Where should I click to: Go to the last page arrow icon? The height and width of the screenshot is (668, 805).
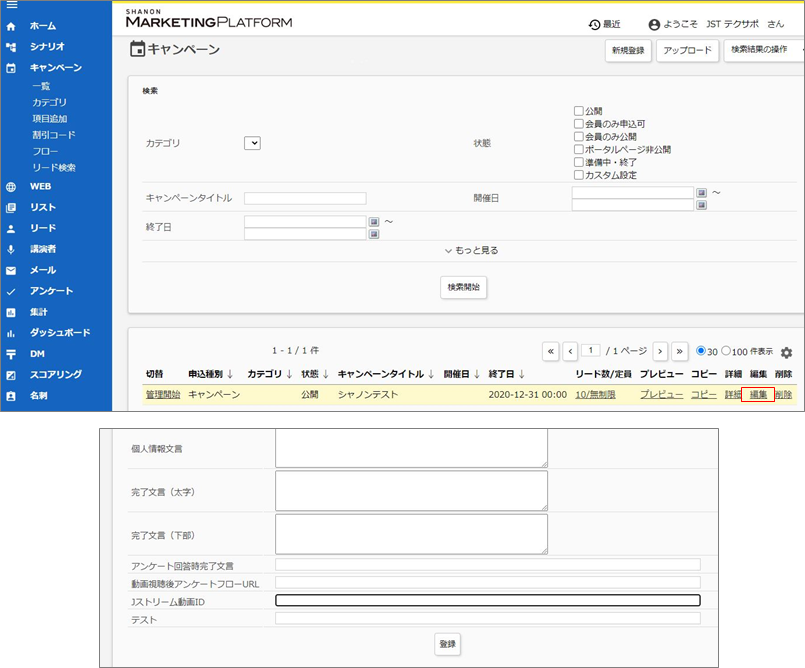(680, 351)
